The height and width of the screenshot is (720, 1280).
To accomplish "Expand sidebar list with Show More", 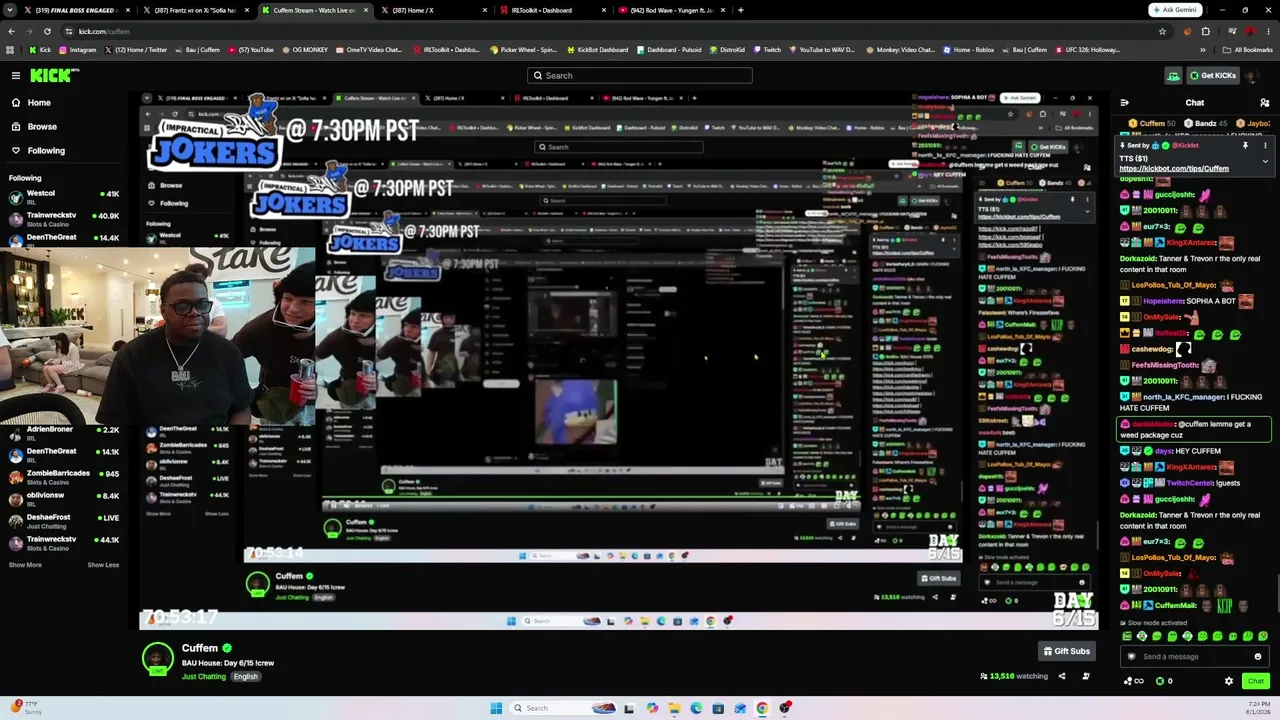I will pos(25,565).
